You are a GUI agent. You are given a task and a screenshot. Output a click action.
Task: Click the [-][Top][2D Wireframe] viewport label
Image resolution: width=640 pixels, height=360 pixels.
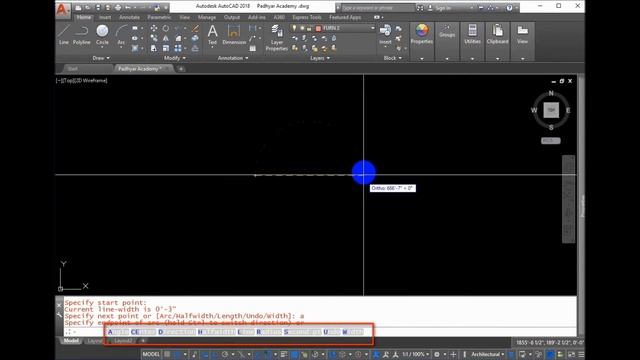pyautogui.click(x=82, y=80)
